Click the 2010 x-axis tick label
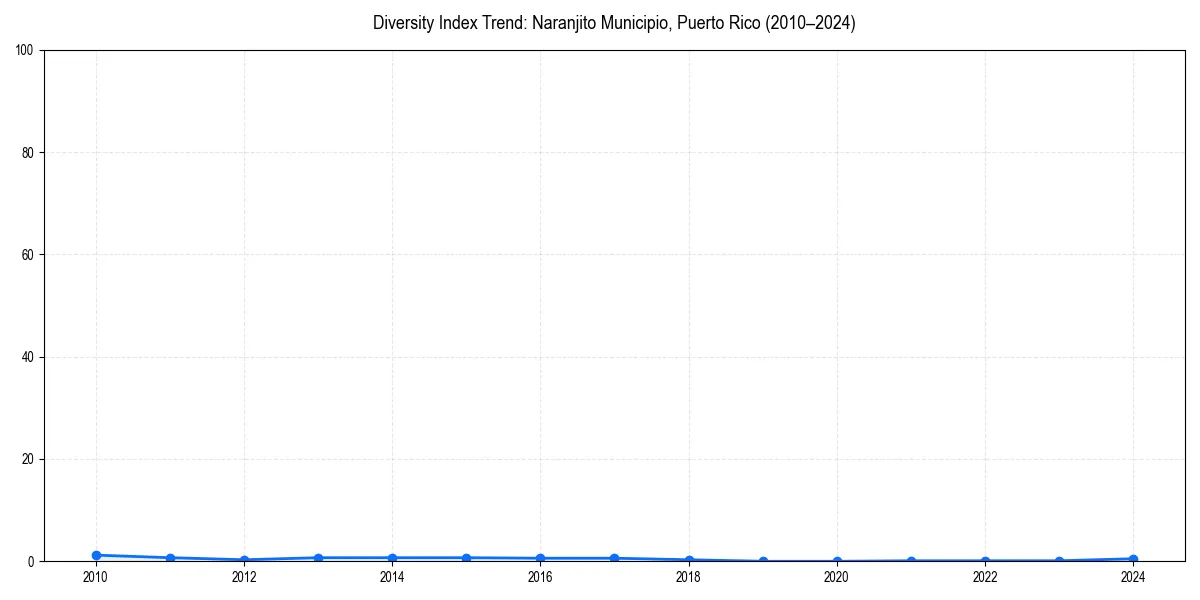The height and width of the screenshot is (600, 1200). click(95, 576)
